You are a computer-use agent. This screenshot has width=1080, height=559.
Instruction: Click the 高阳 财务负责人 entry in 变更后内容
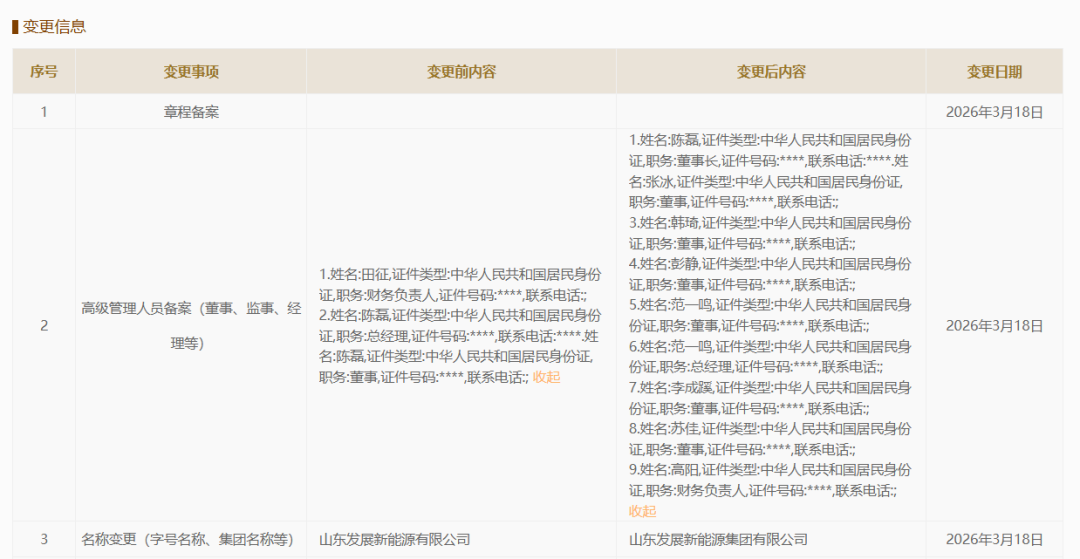[770, 480]
